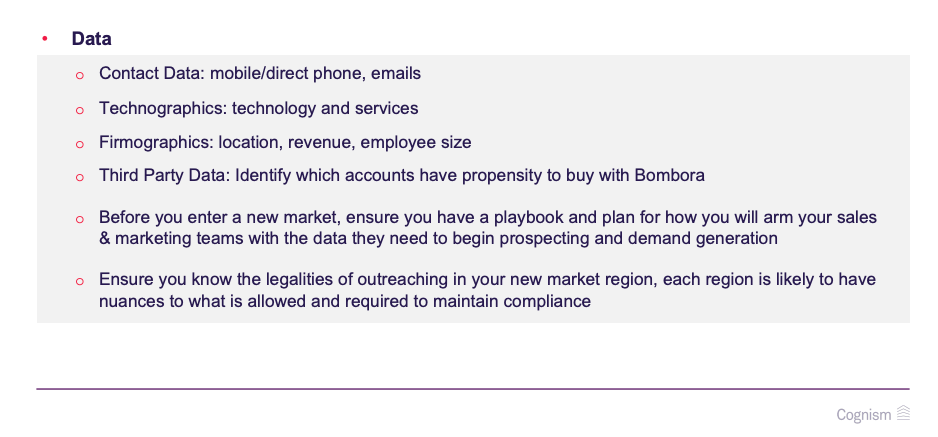Viewport: 938px width, 437px height.
Task: Click the bullet before 'Ensure you know'
Action: pyautogui.click(x=80, y=282)
